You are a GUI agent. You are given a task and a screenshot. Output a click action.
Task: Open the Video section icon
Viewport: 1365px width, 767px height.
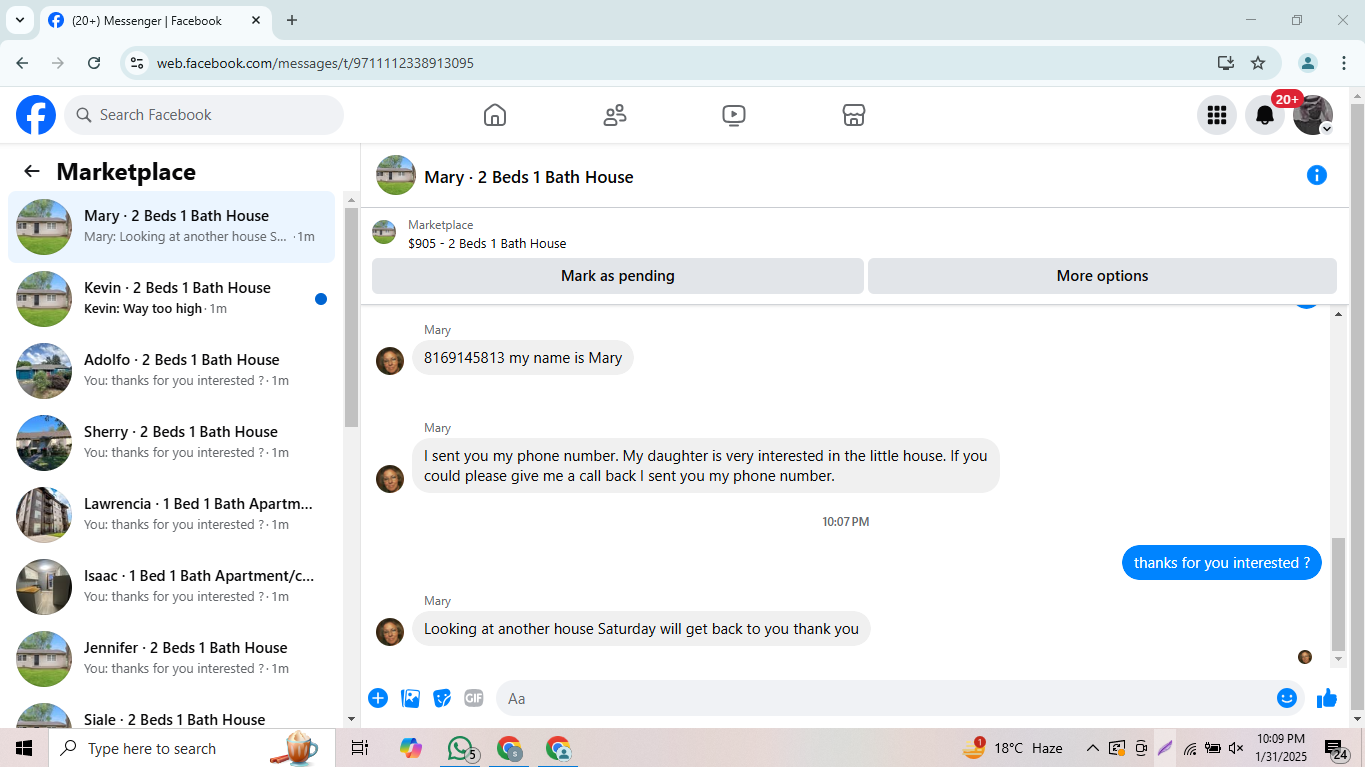[734, 115]
